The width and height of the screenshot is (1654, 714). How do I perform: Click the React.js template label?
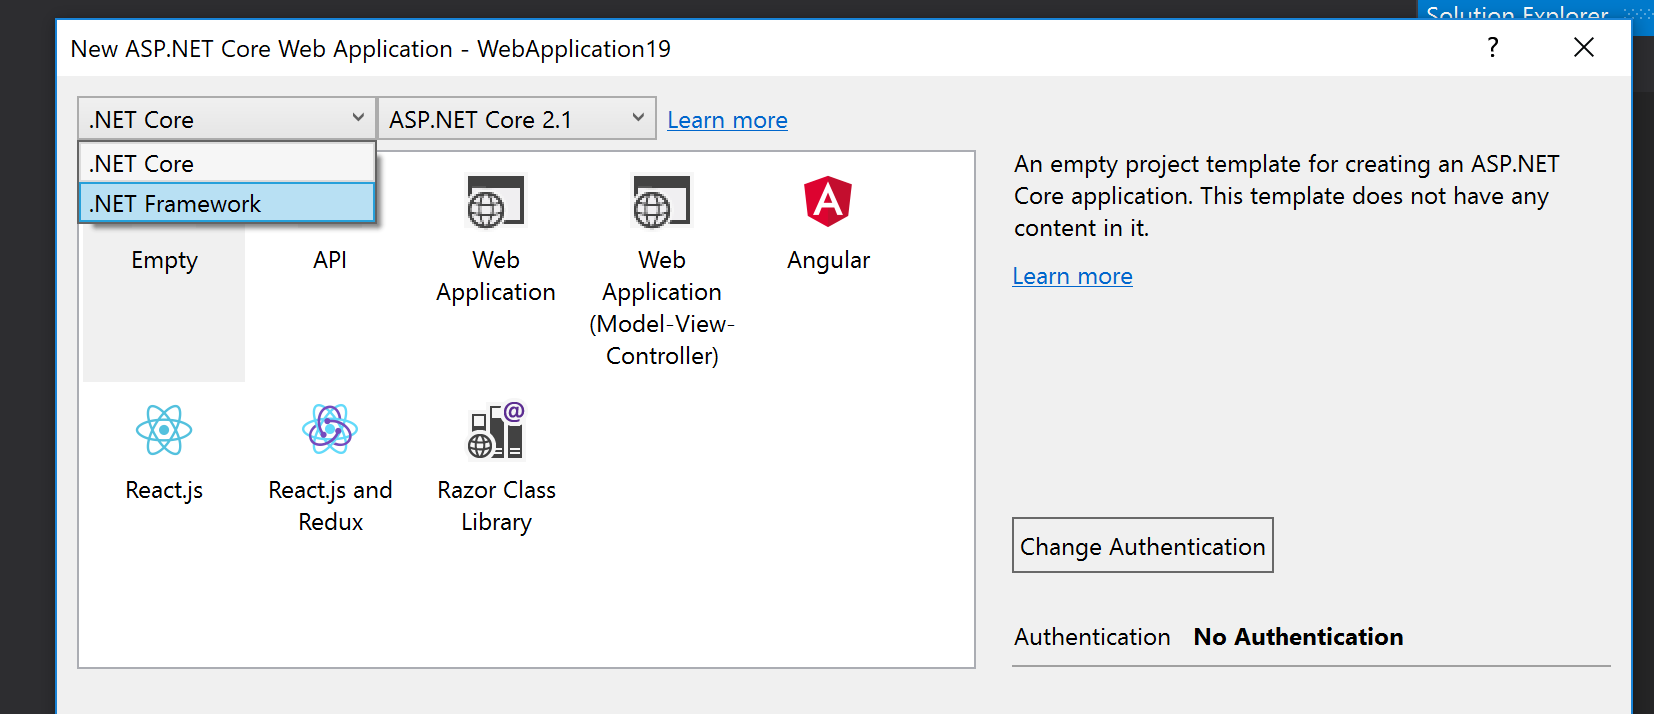tap(164, 490)
